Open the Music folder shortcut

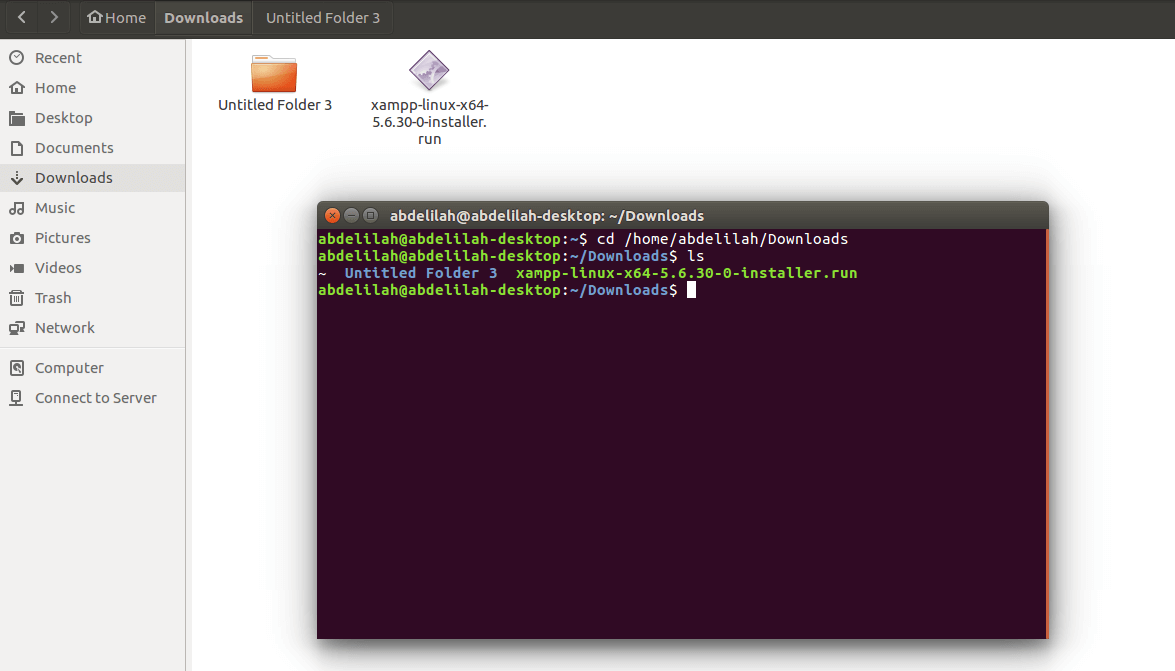[x=92, y=208]
